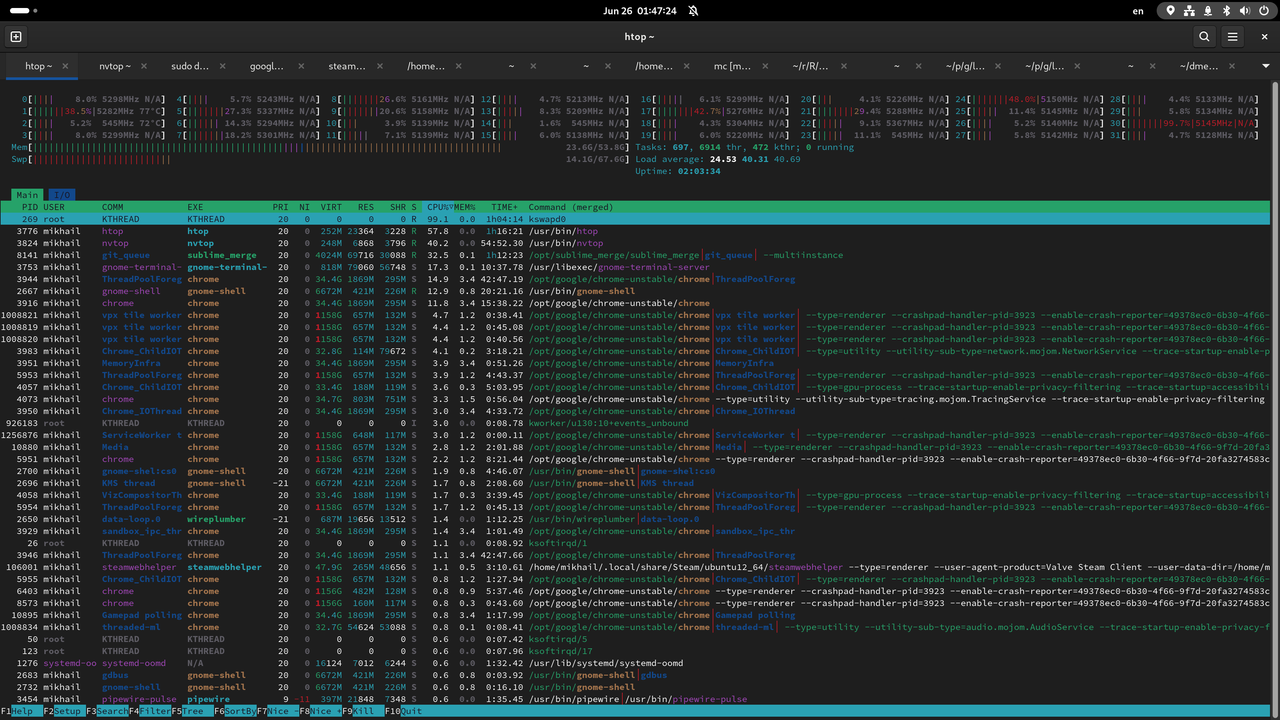This screenshot has height=720, width=1280.
Task: Select htop's I/O screen tab
Action: [x=60, y=195]
